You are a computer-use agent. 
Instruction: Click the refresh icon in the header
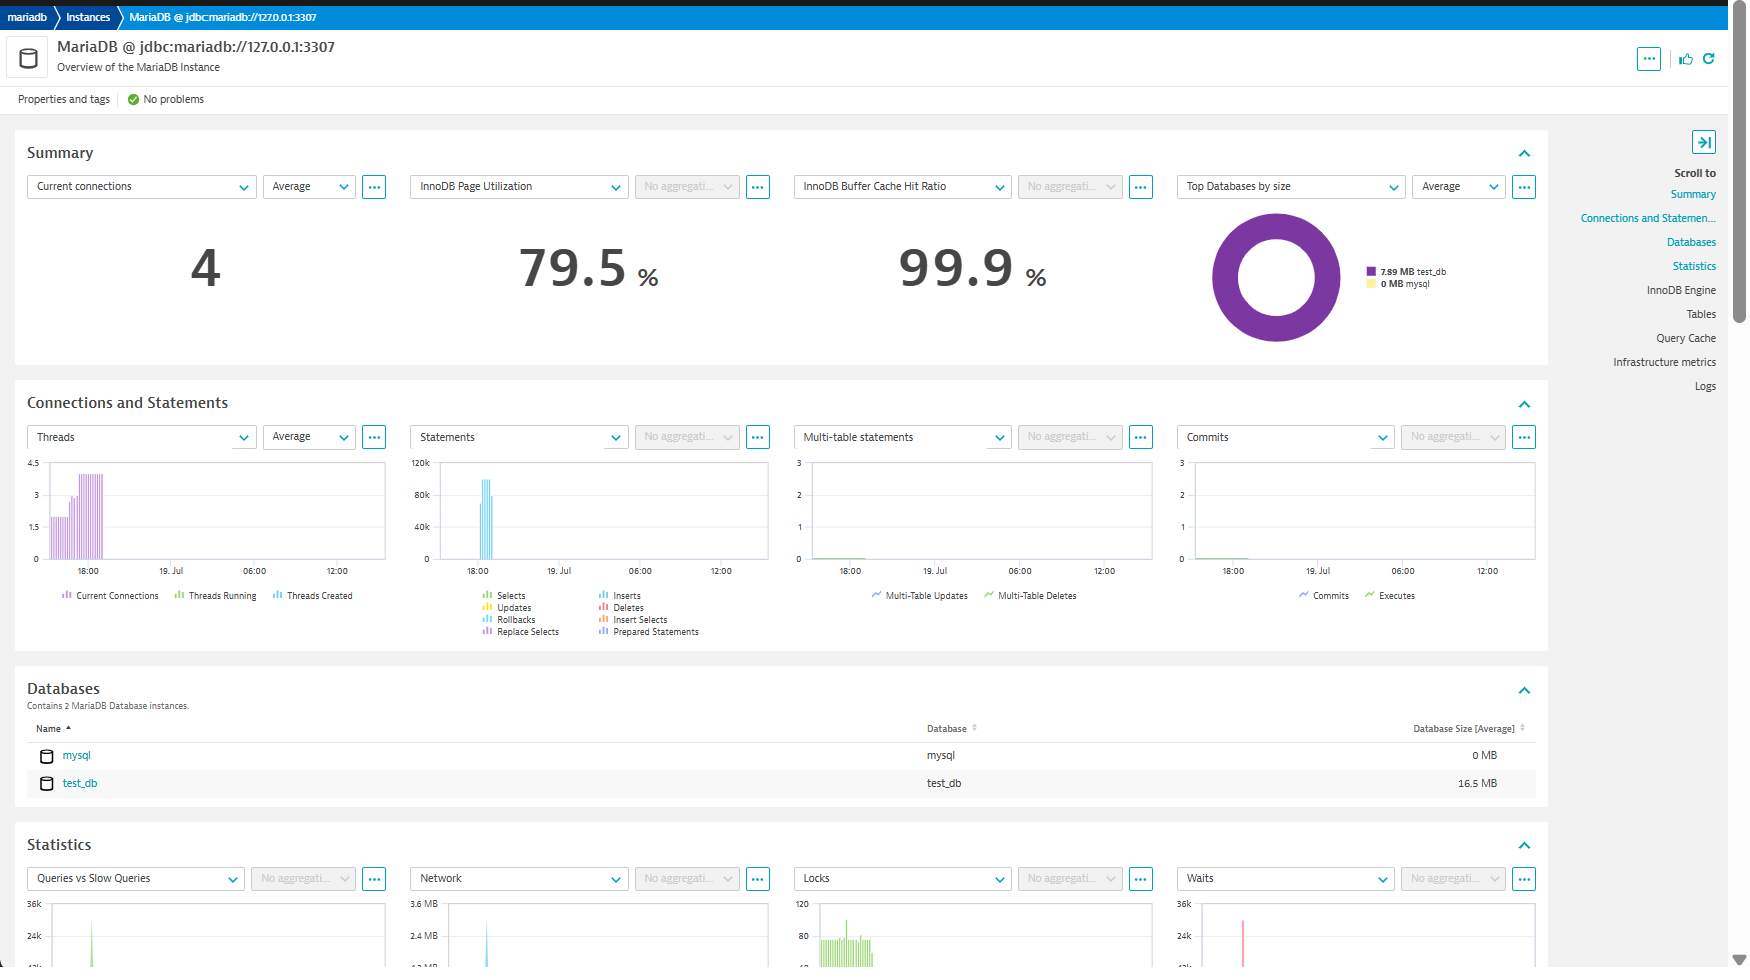pos(1709,59)
